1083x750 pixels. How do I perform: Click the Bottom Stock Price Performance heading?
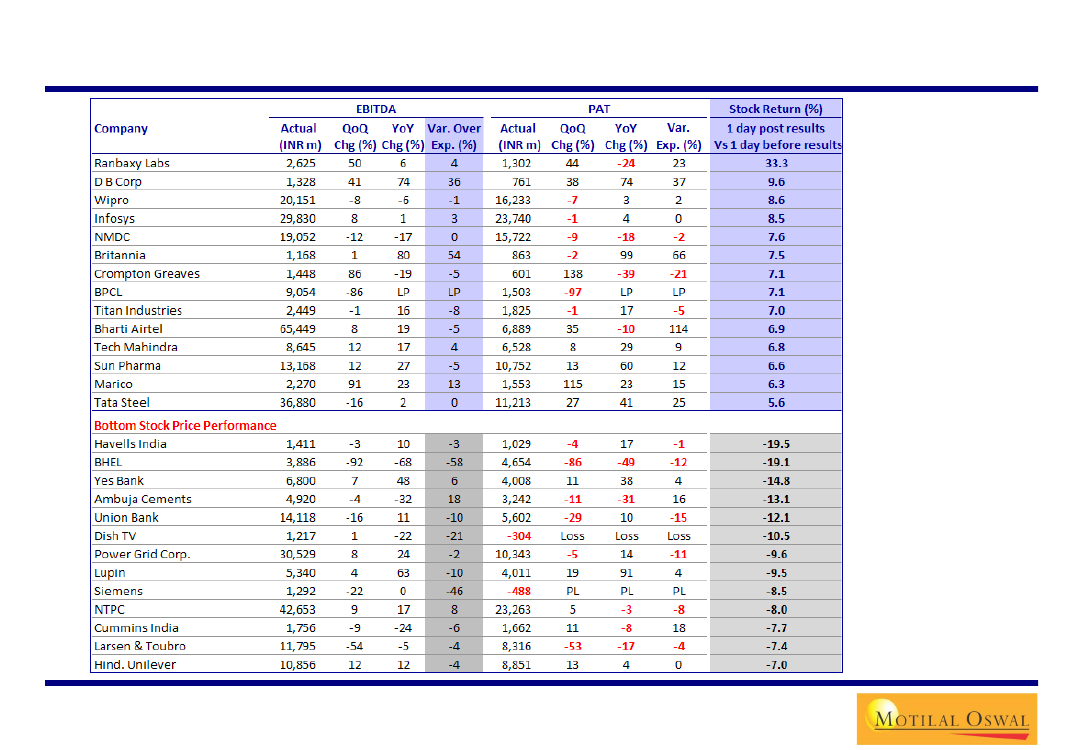point(185,425)
